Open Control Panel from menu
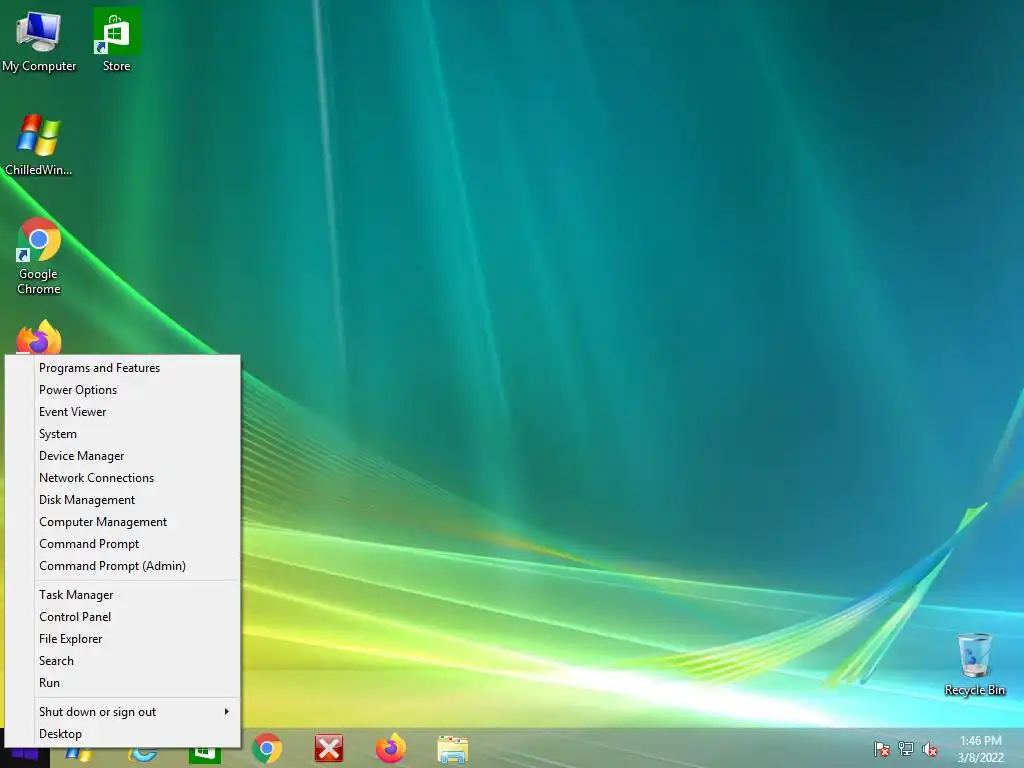This screenshot has width=1024, height=768. tap(123, 617)
